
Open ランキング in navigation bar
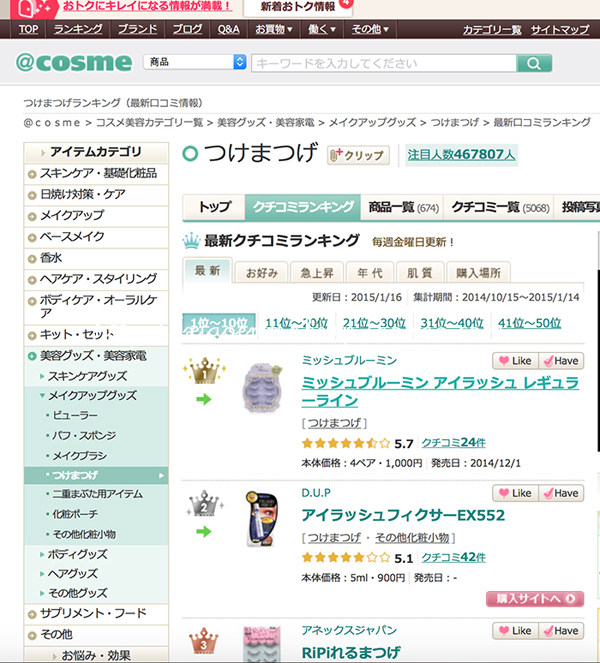(78, 29)
